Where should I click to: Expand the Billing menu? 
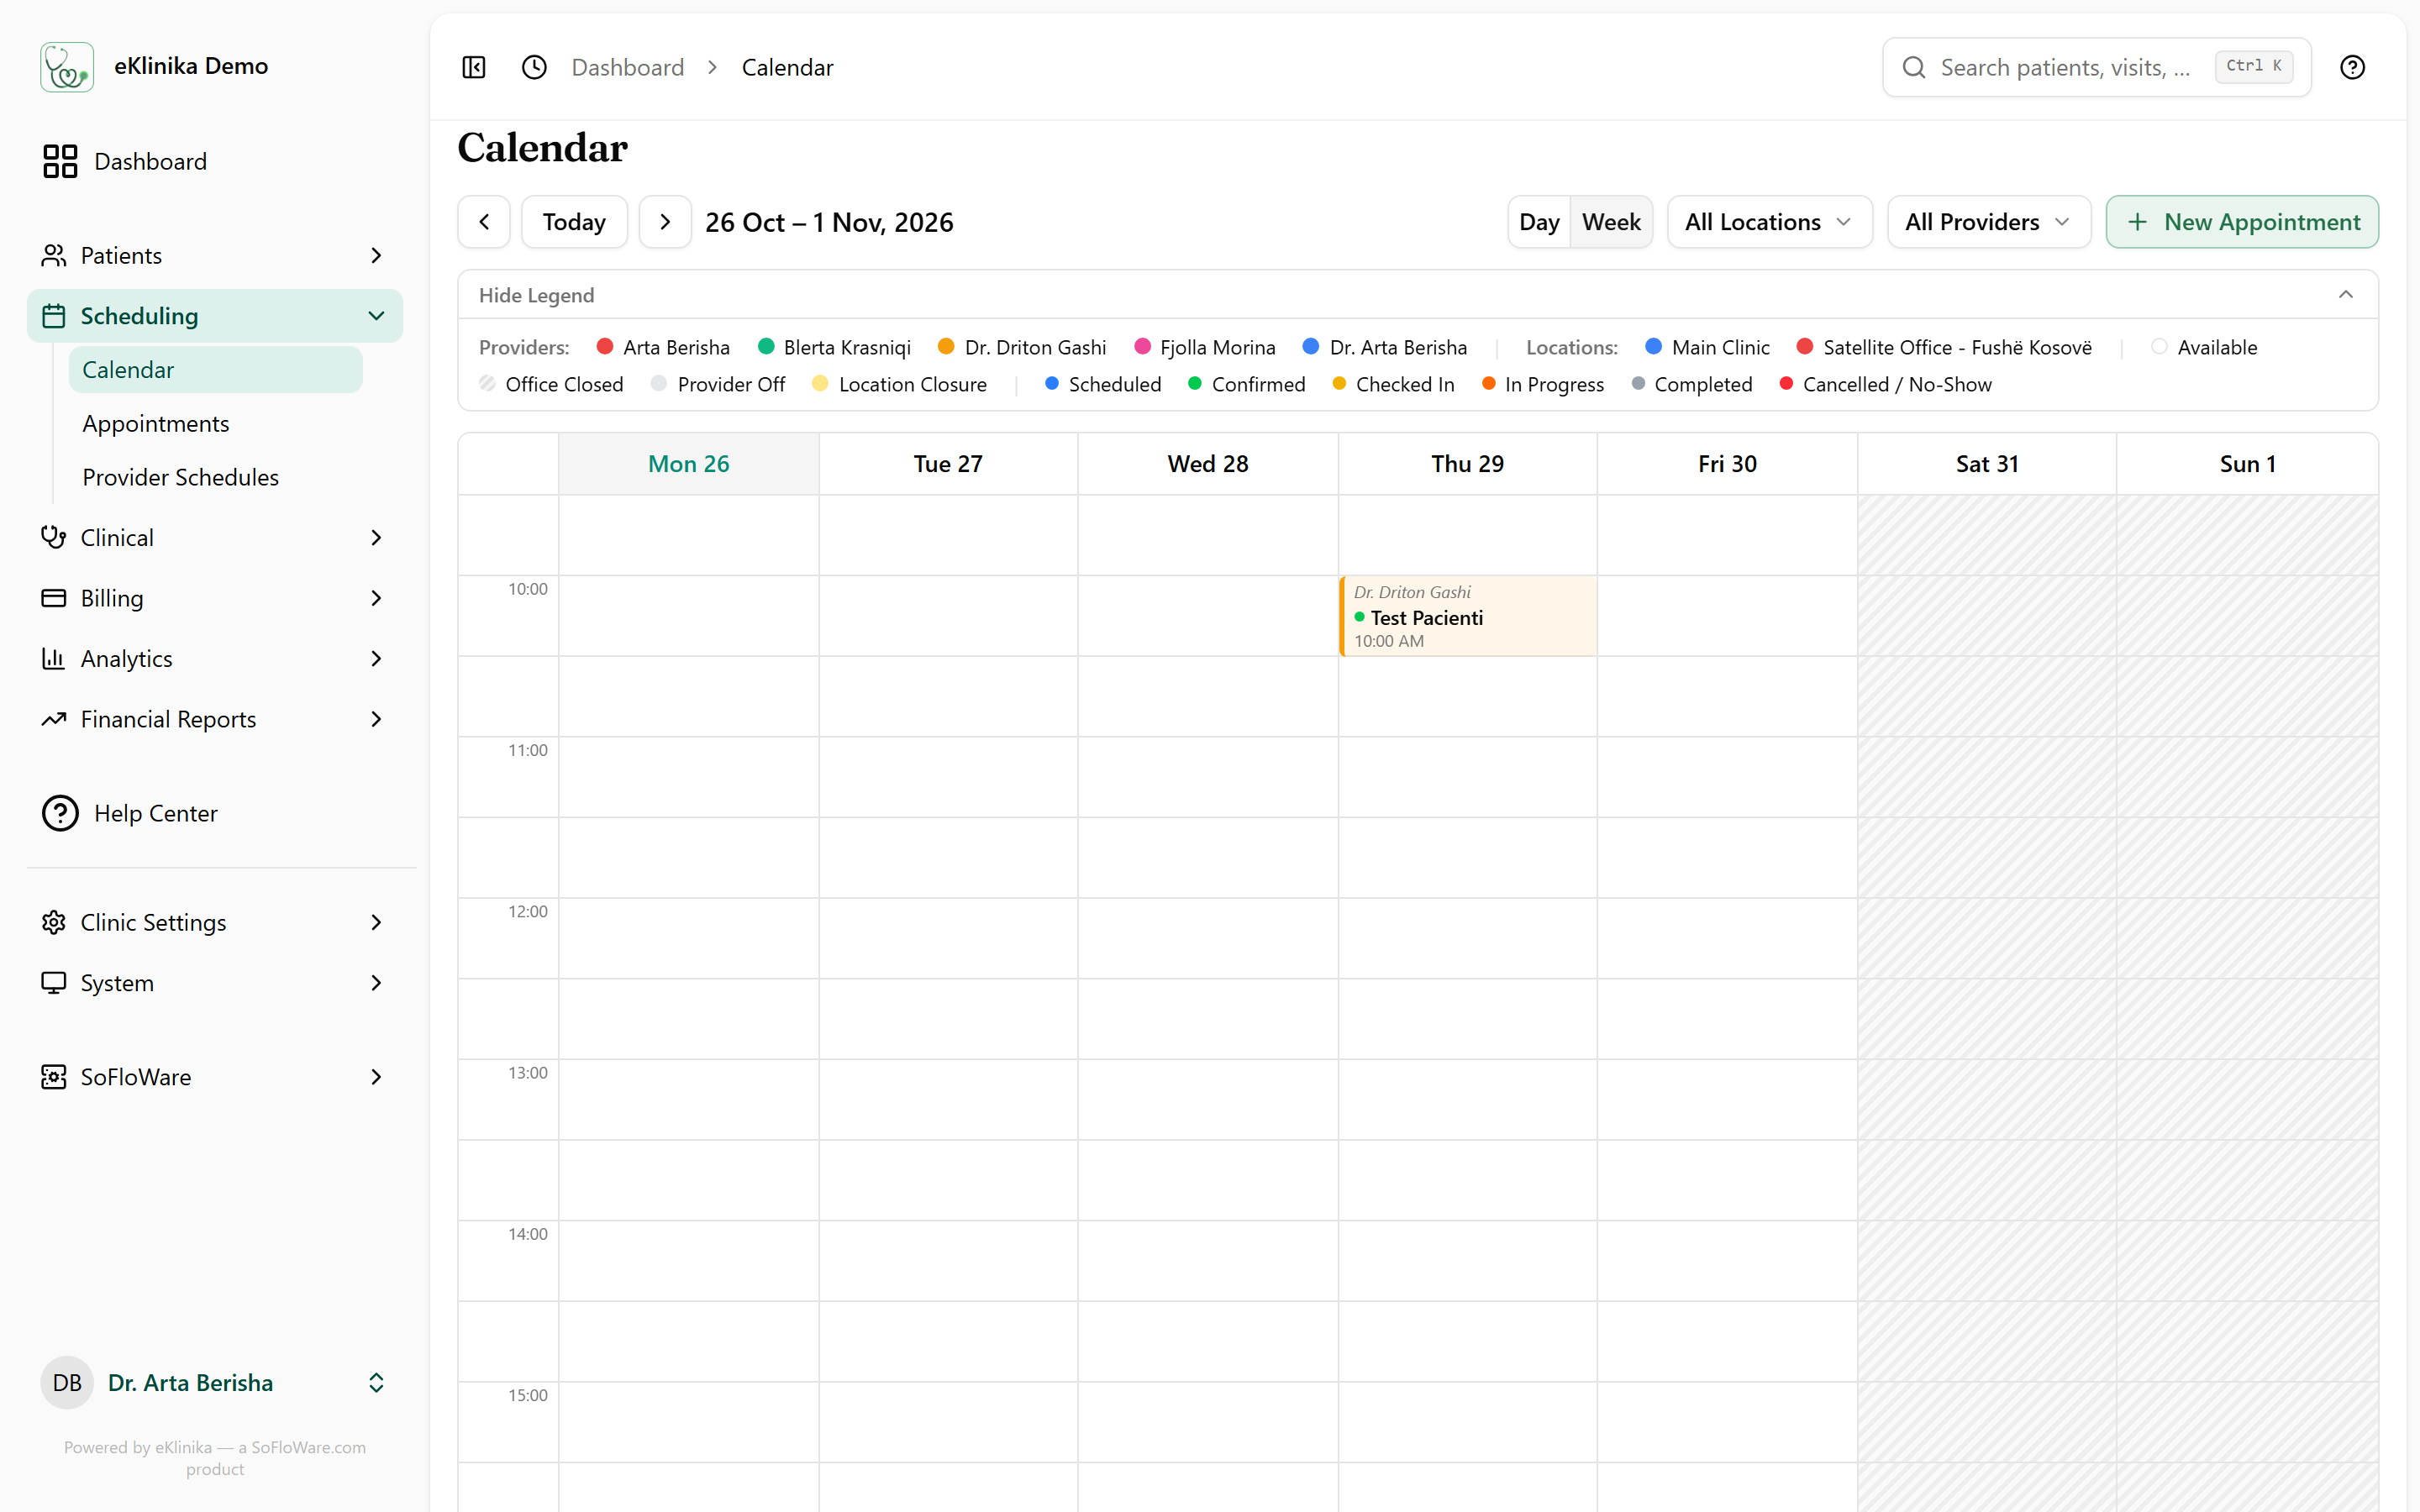pos(215,598)
